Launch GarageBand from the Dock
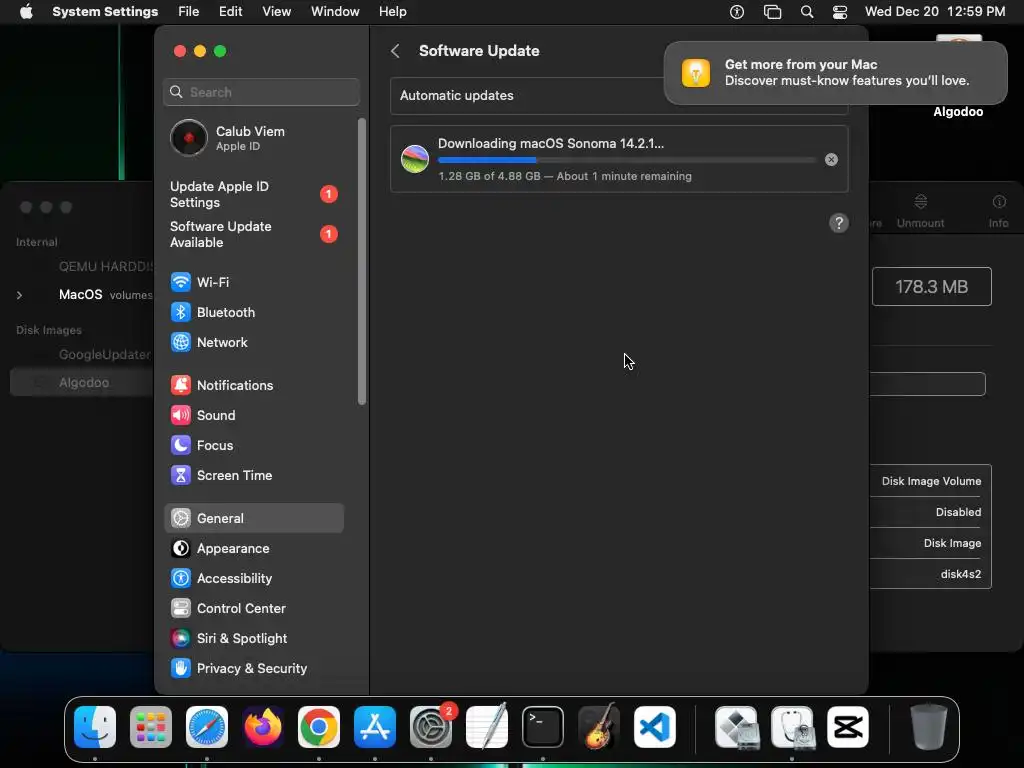Screen dimensions: 1024x768 point(599,727)
